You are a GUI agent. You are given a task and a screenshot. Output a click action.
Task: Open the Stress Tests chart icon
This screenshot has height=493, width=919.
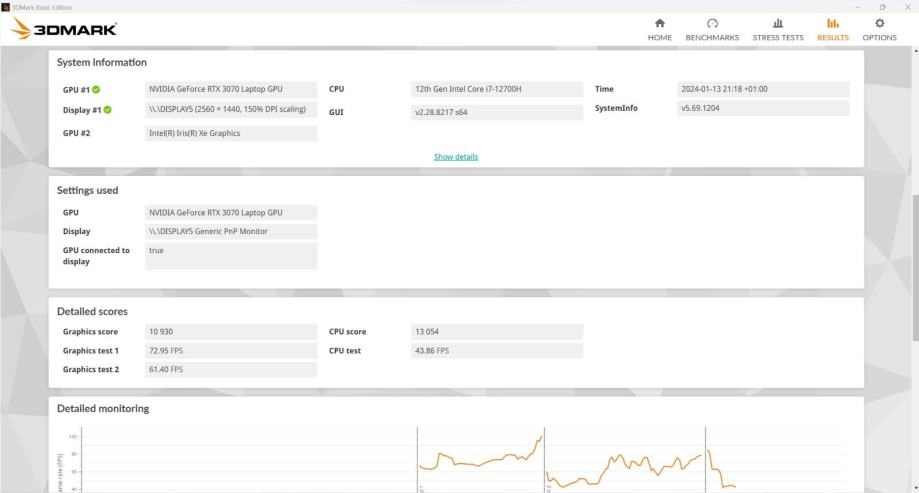(x=778, y=23)
